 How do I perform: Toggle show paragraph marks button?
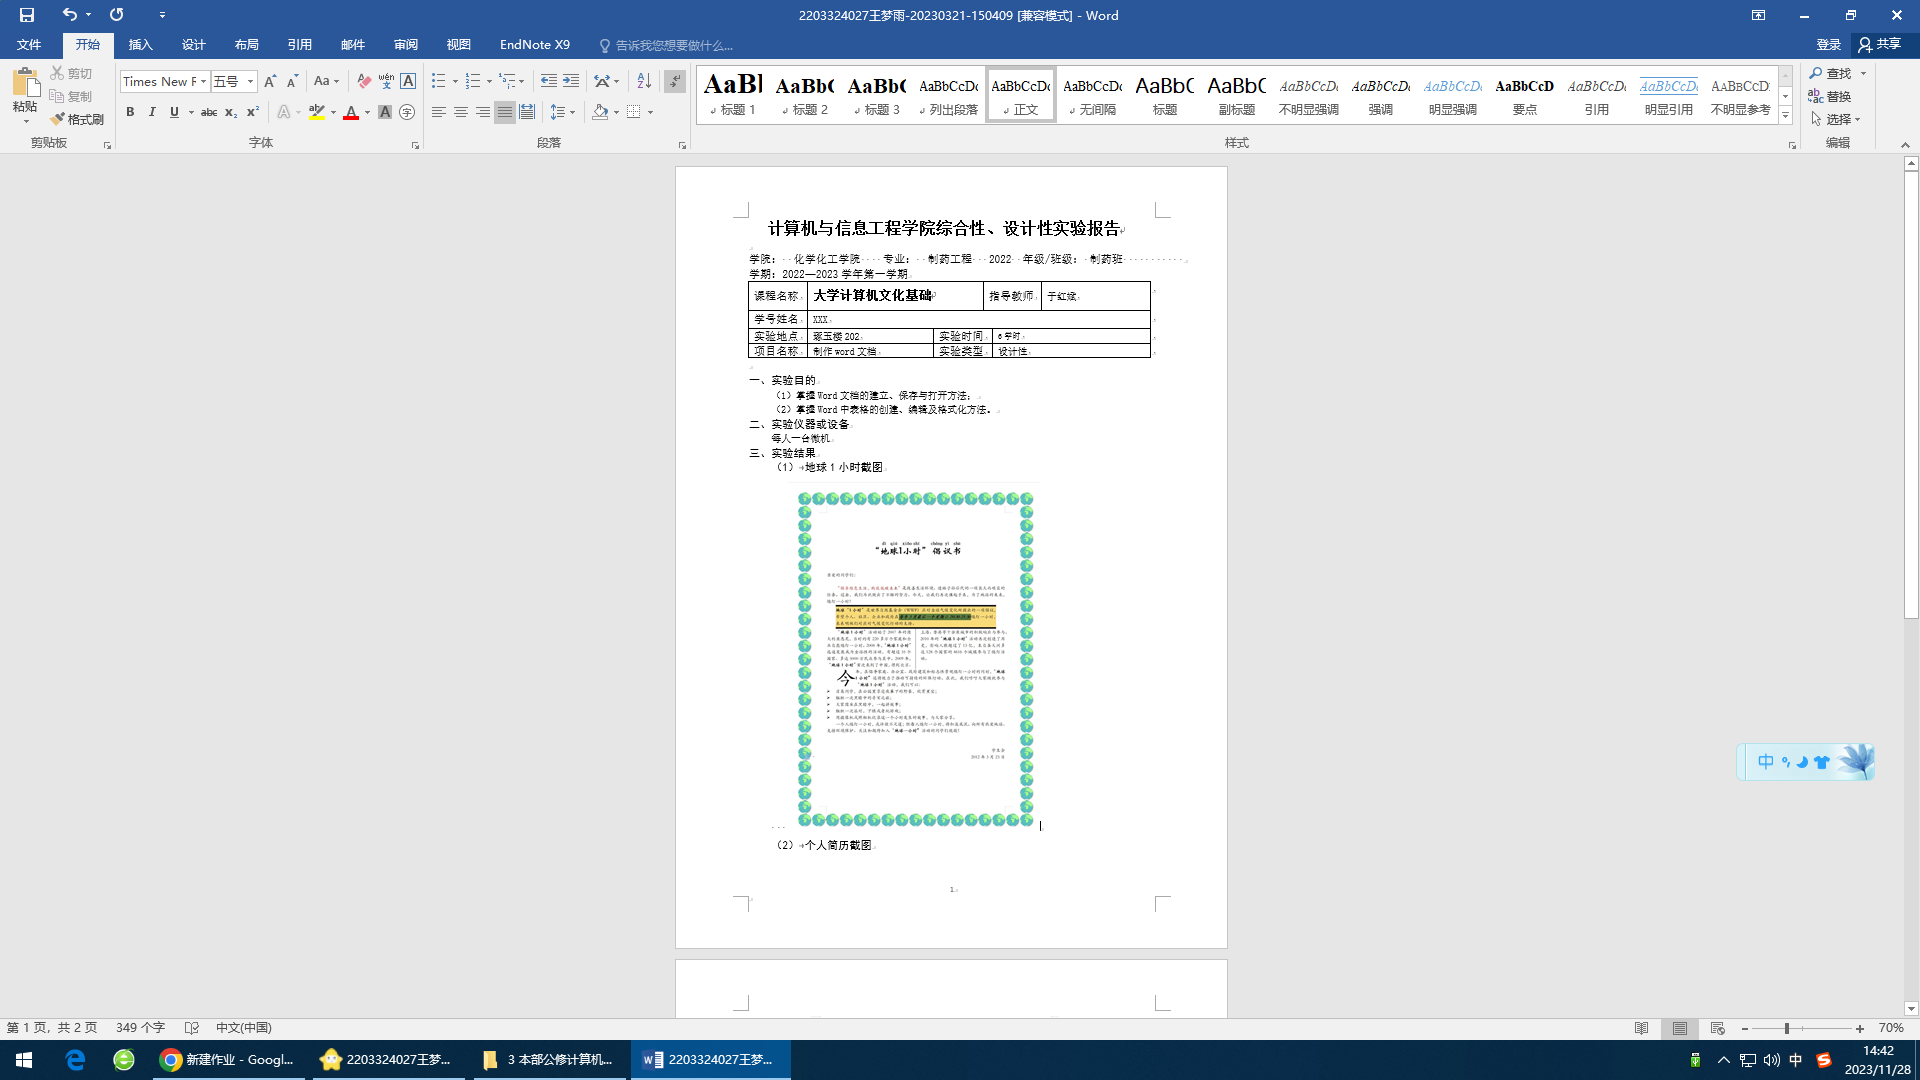click(675, 81)
